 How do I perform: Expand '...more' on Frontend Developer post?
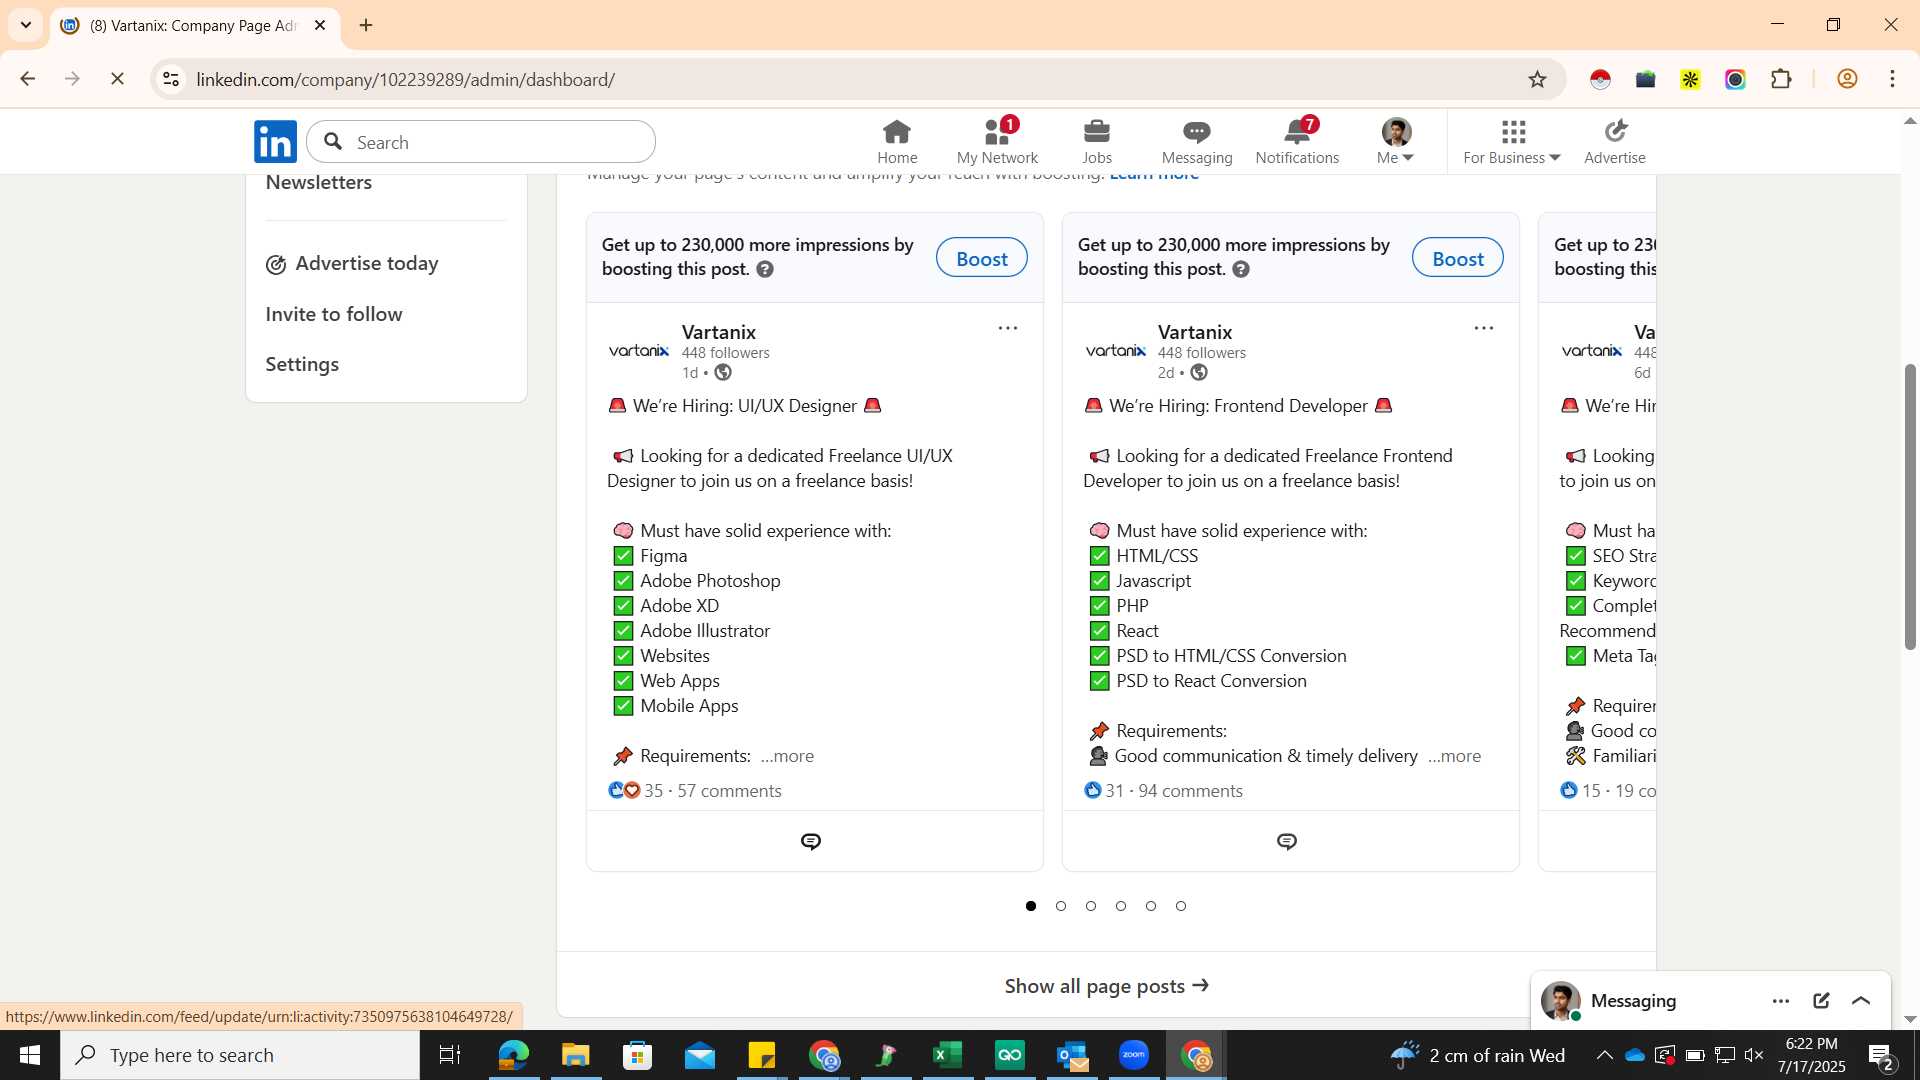tap(1454, 756)
